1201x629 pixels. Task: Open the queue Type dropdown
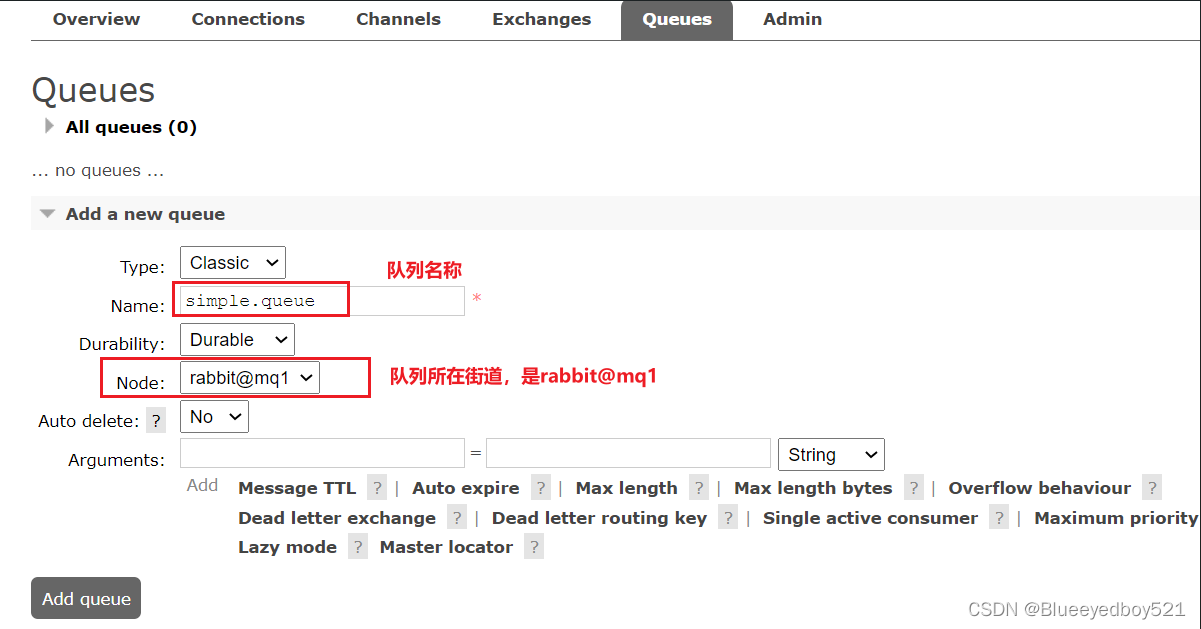[232, 262]
